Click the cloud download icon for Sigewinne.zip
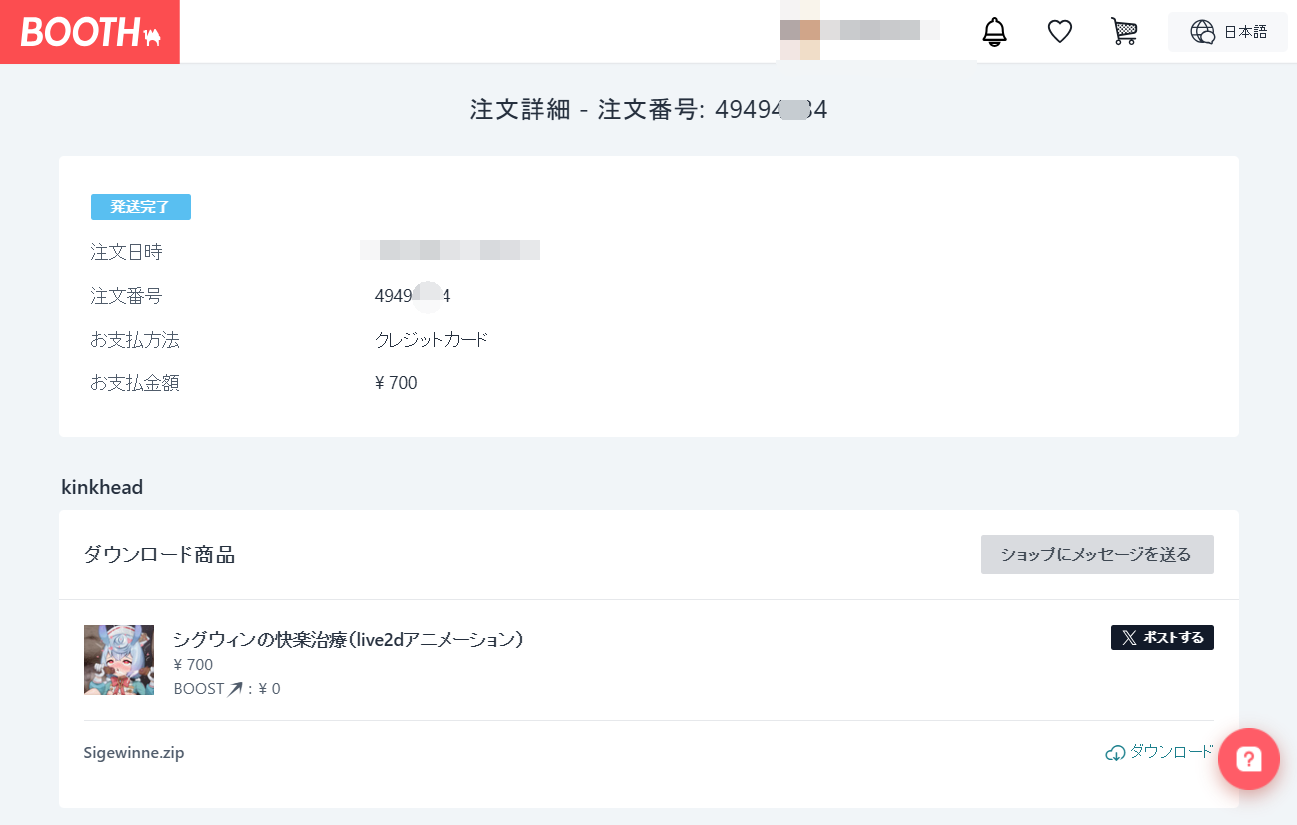The width and height of the screenshot is (1297, 825). tap(1115, 753)
